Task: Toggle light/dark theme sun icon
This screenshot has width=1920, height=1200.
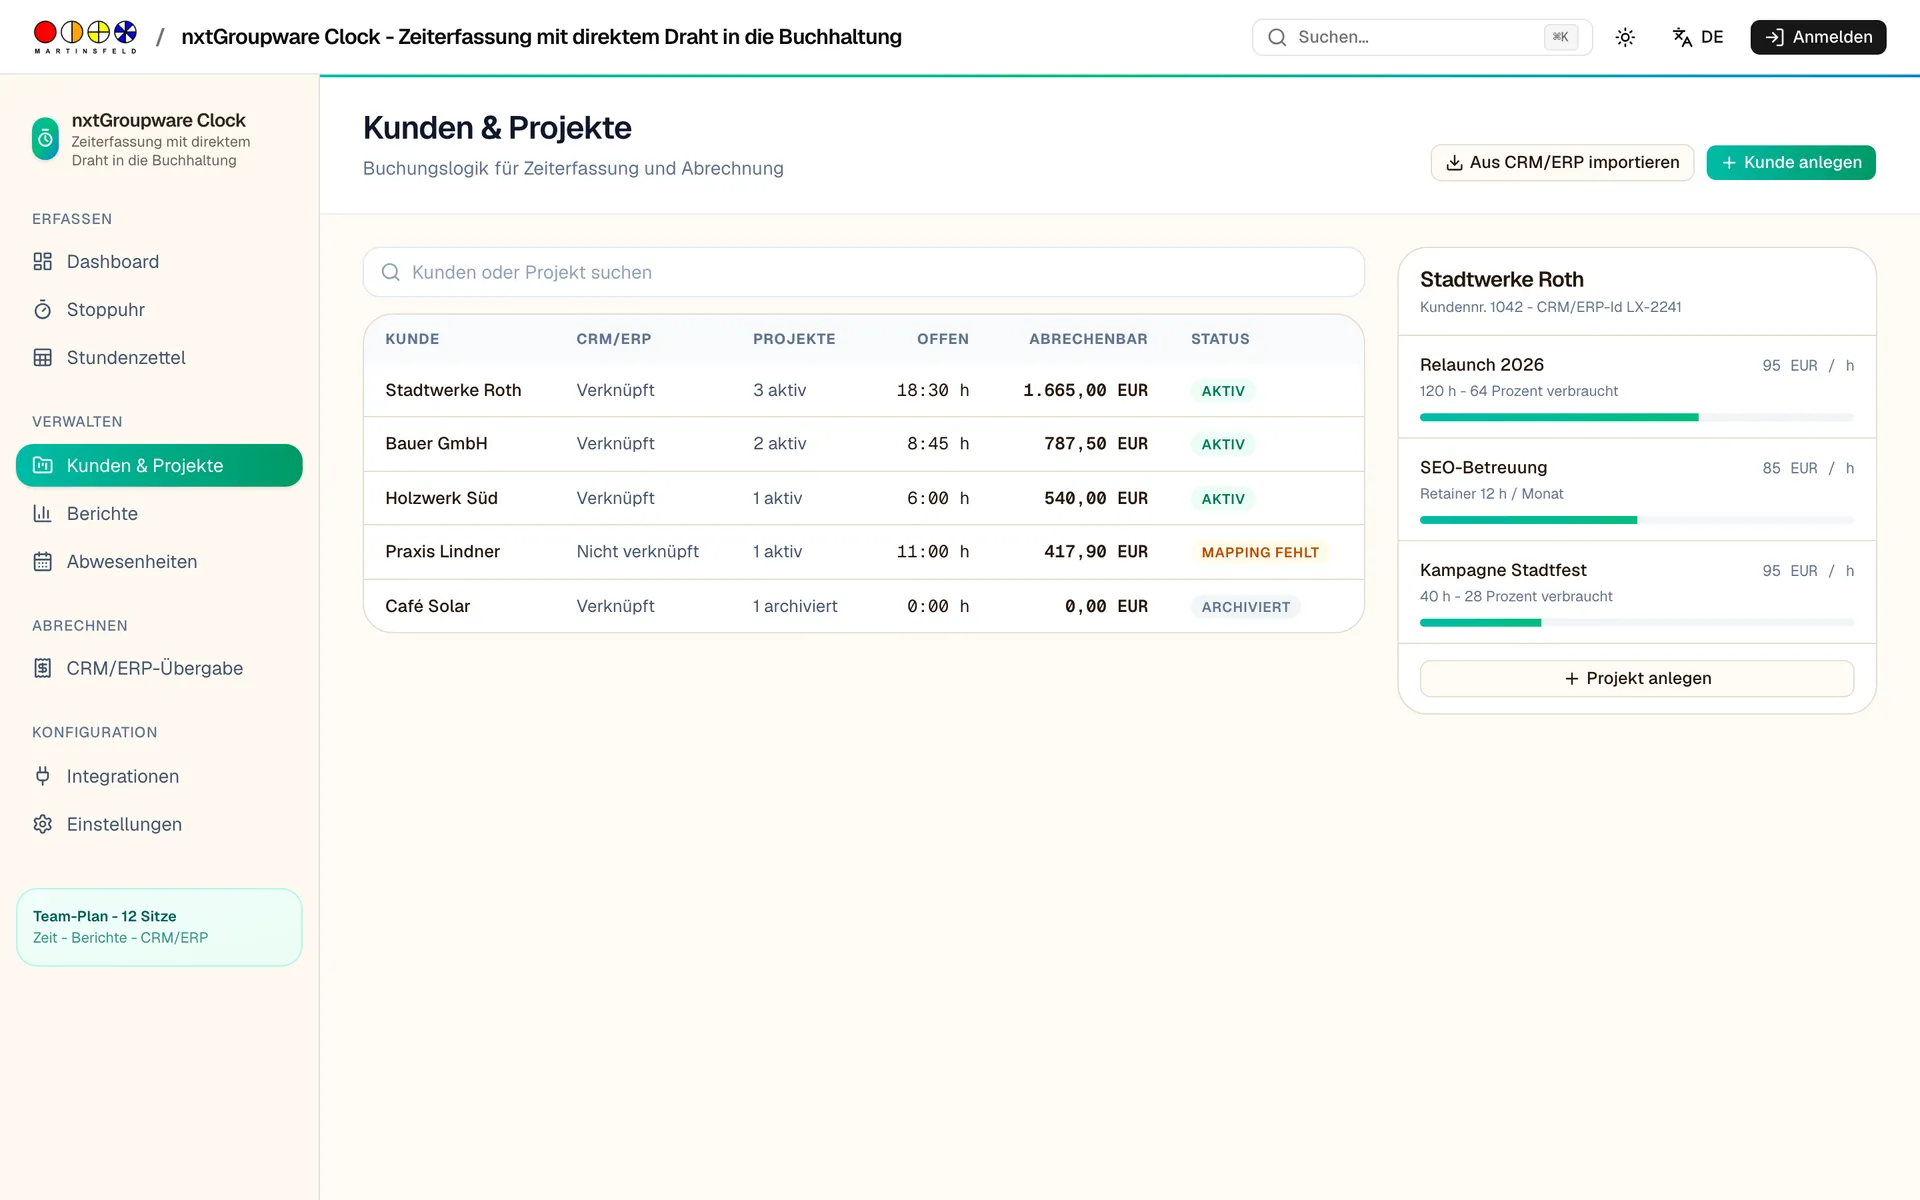Action: 1625,37
